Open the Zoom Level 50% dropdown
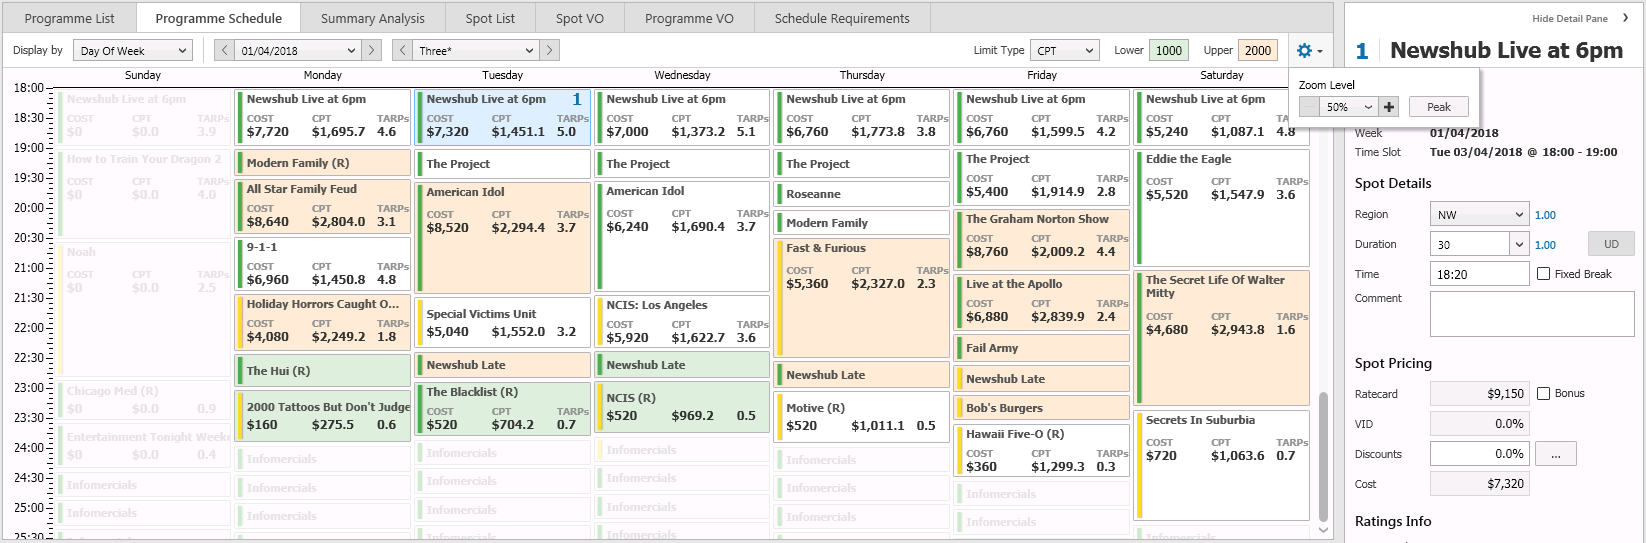The width and height of the screenshot is (1646, 543). pyautogui.click(x=1348, y=107)
